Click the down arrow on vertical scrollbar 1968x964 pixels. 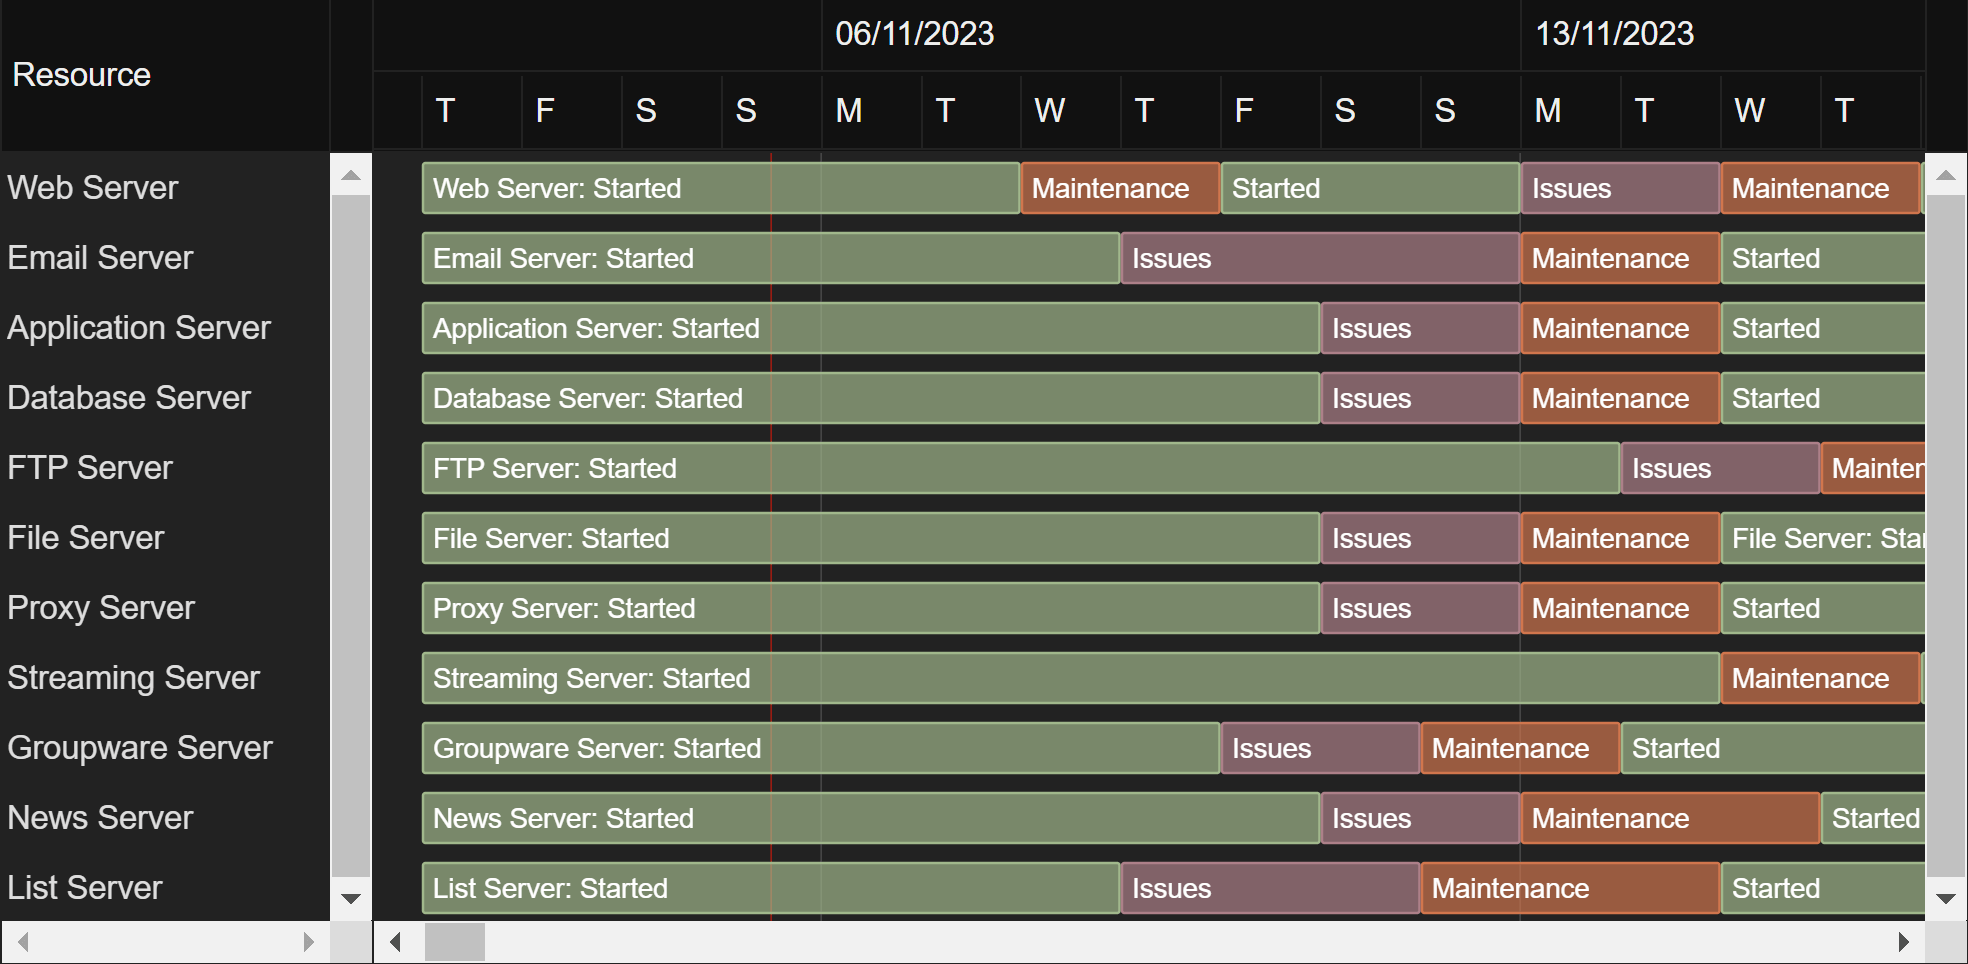(1946, 898)
